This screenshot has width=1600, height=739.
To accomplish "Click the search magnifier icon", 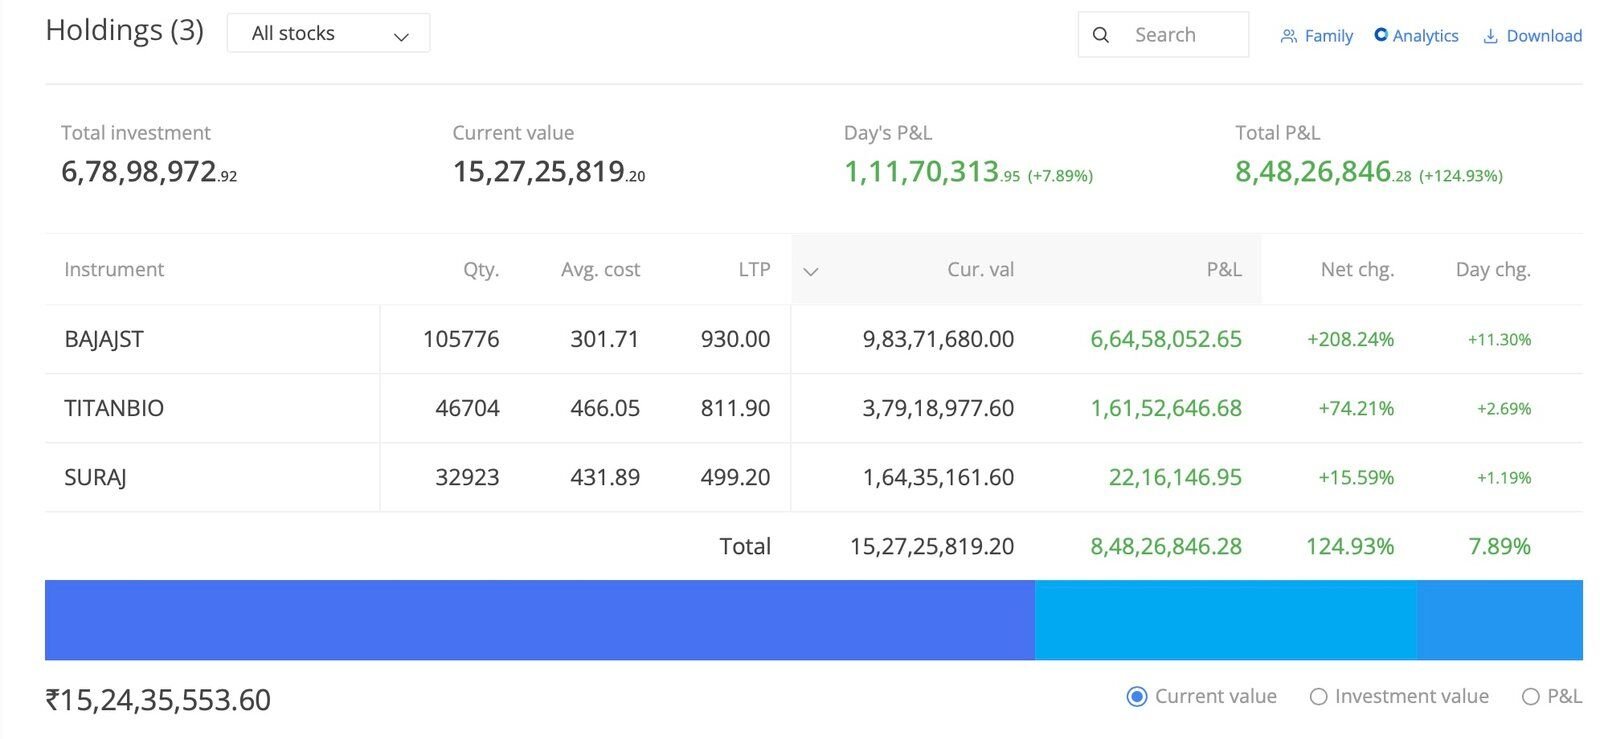I will pos(1100,35).
